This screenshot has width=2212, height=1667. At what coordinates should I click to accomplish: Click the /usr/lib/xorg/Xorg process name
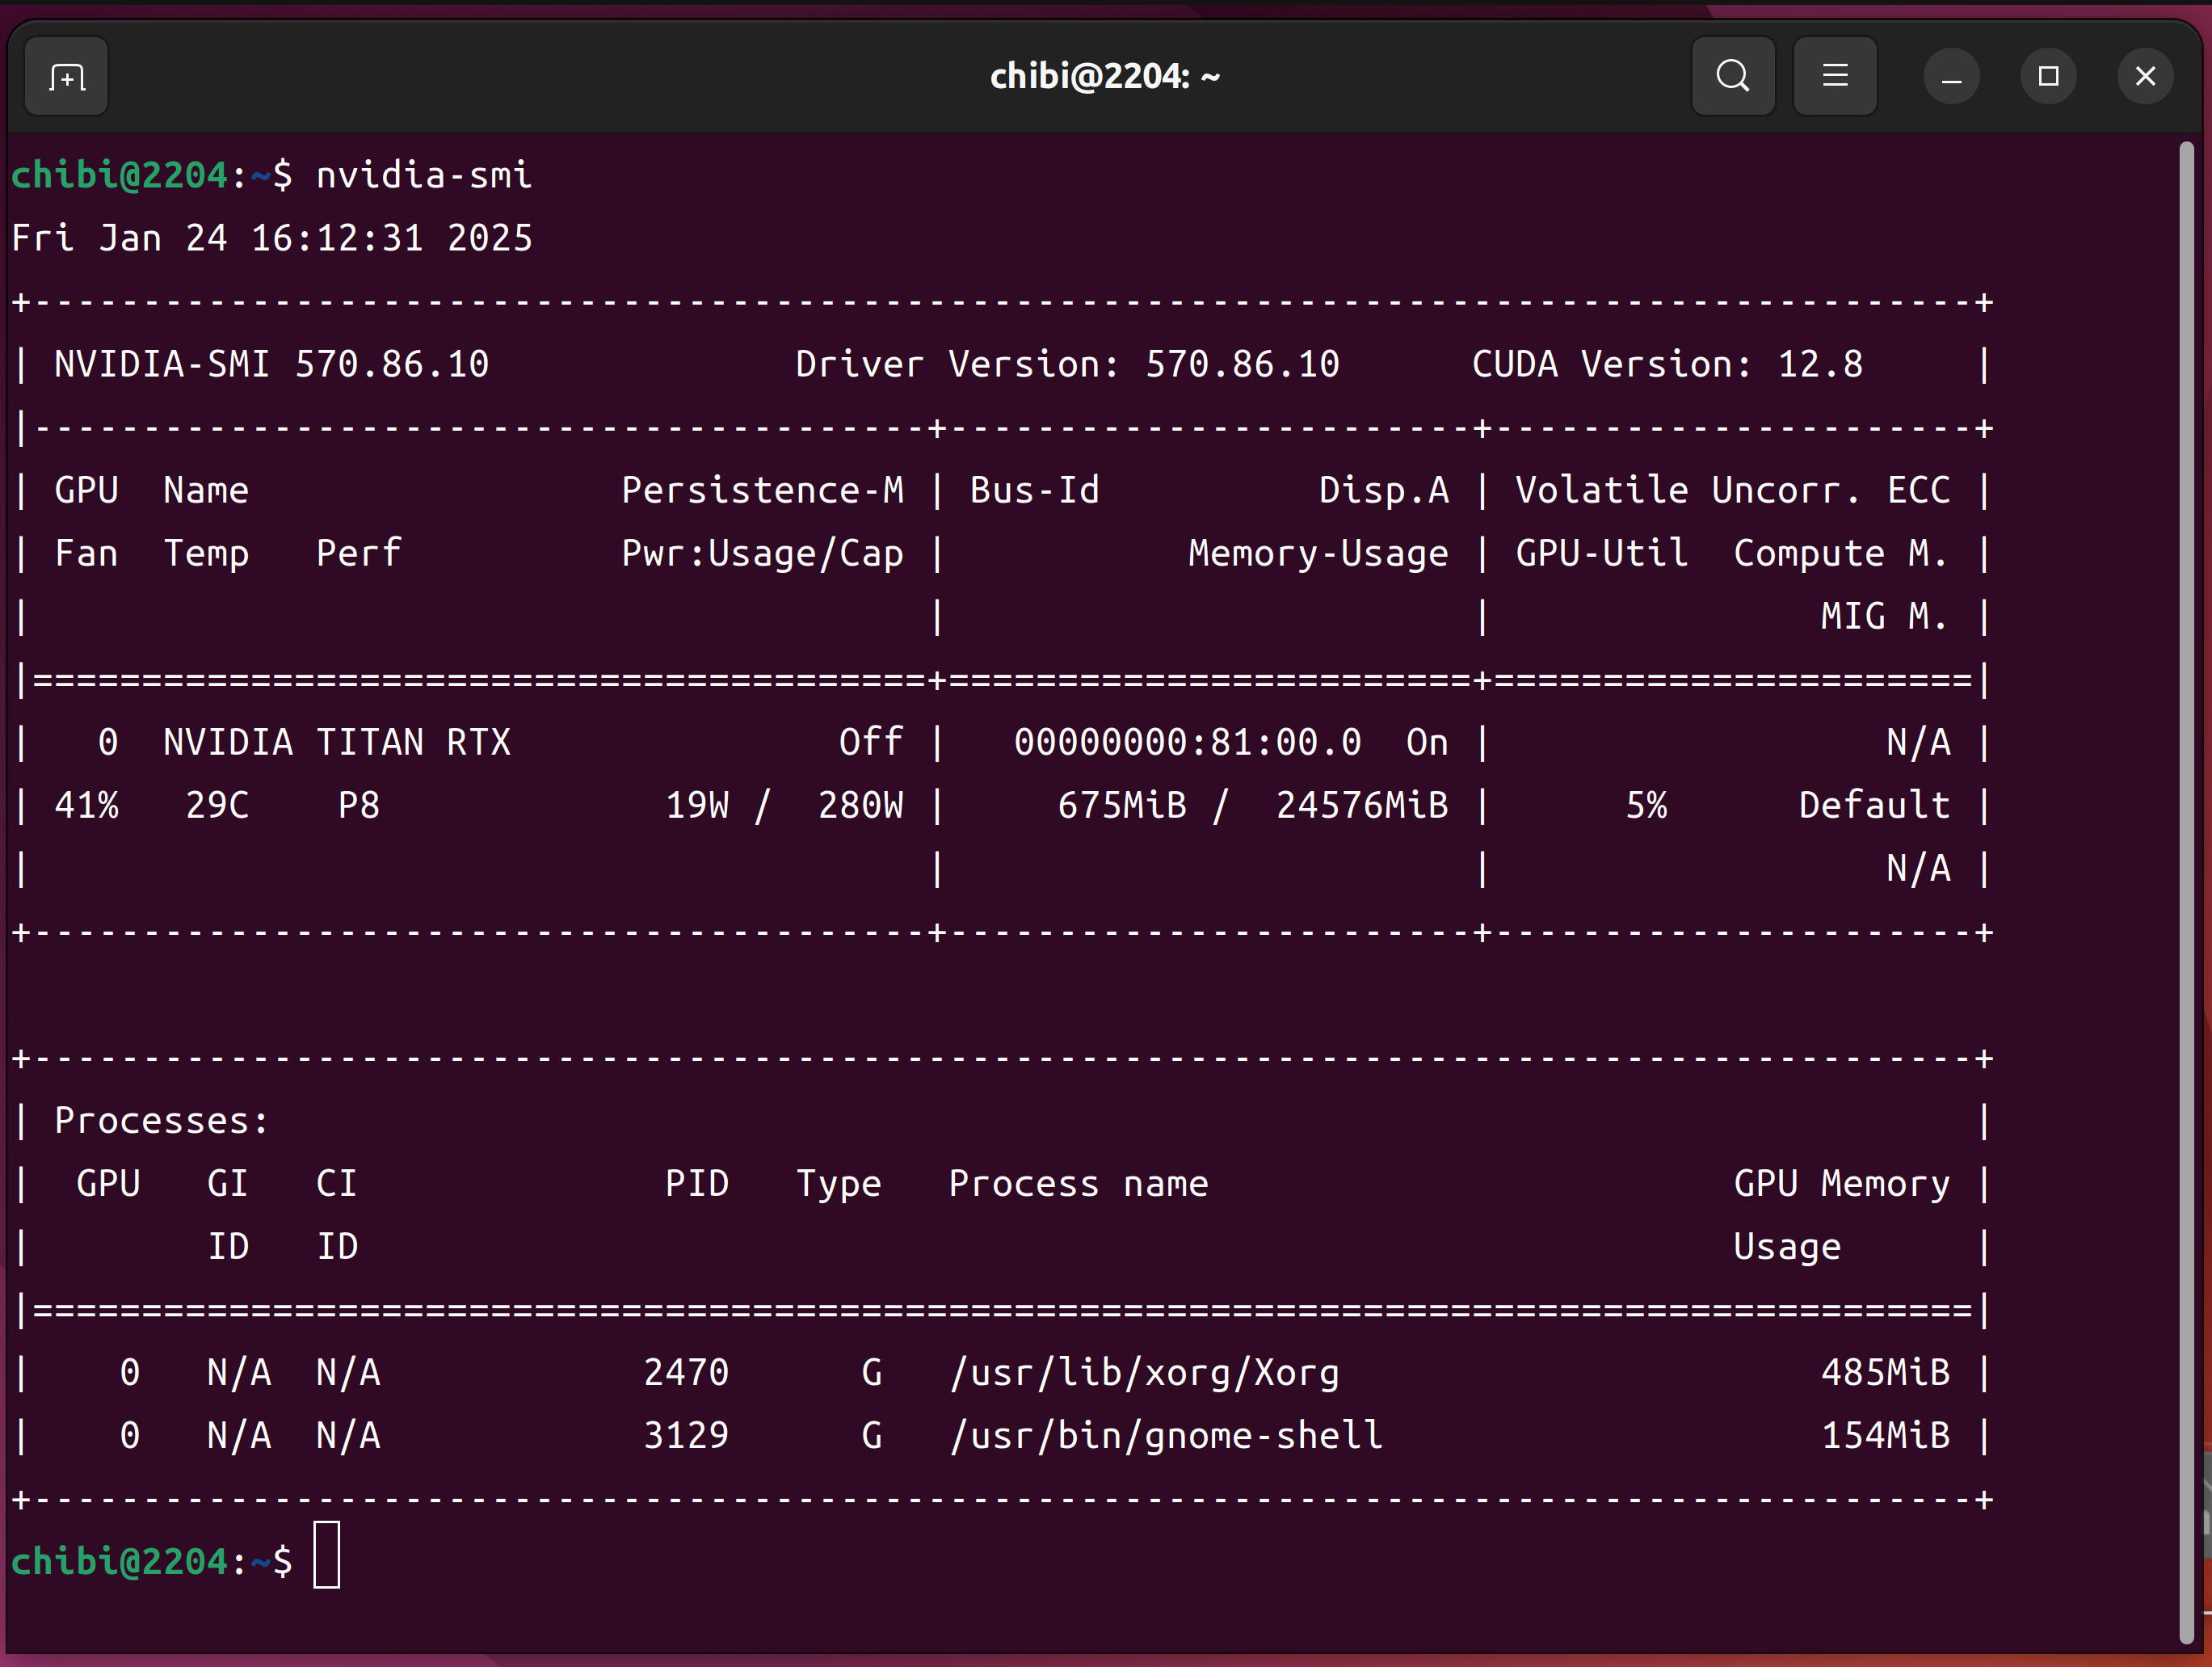tap(1143, 1373)
